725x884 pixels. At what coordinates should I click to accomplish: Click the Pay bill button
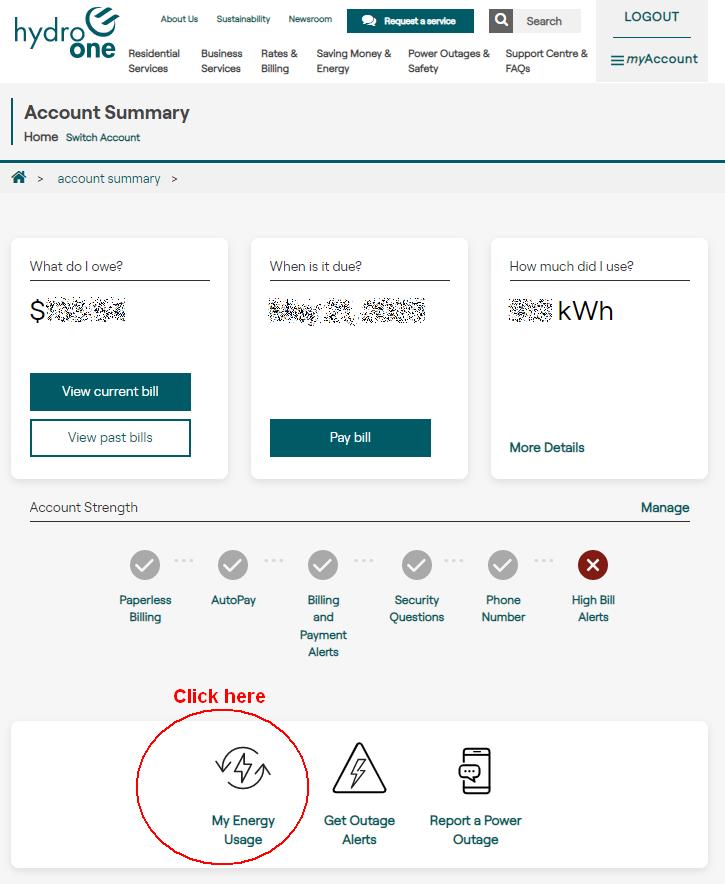(350, 437)
